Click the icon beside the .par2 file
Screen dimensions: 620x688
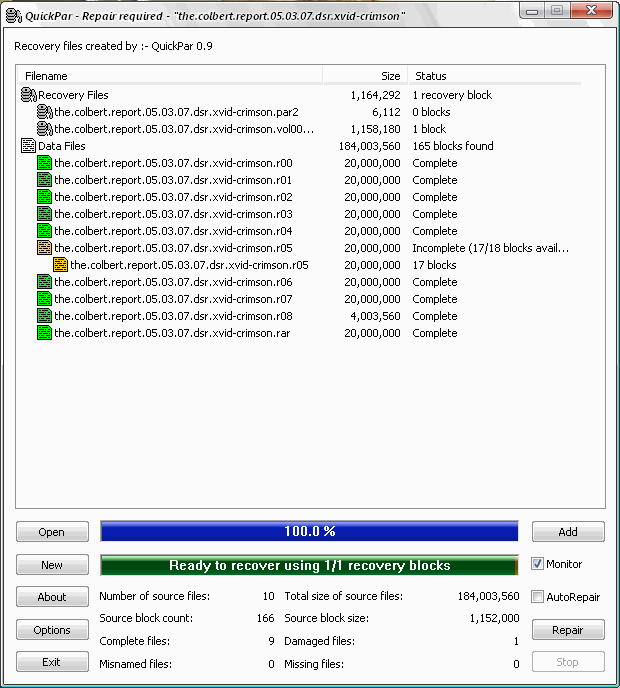click(x=44, y=112)
